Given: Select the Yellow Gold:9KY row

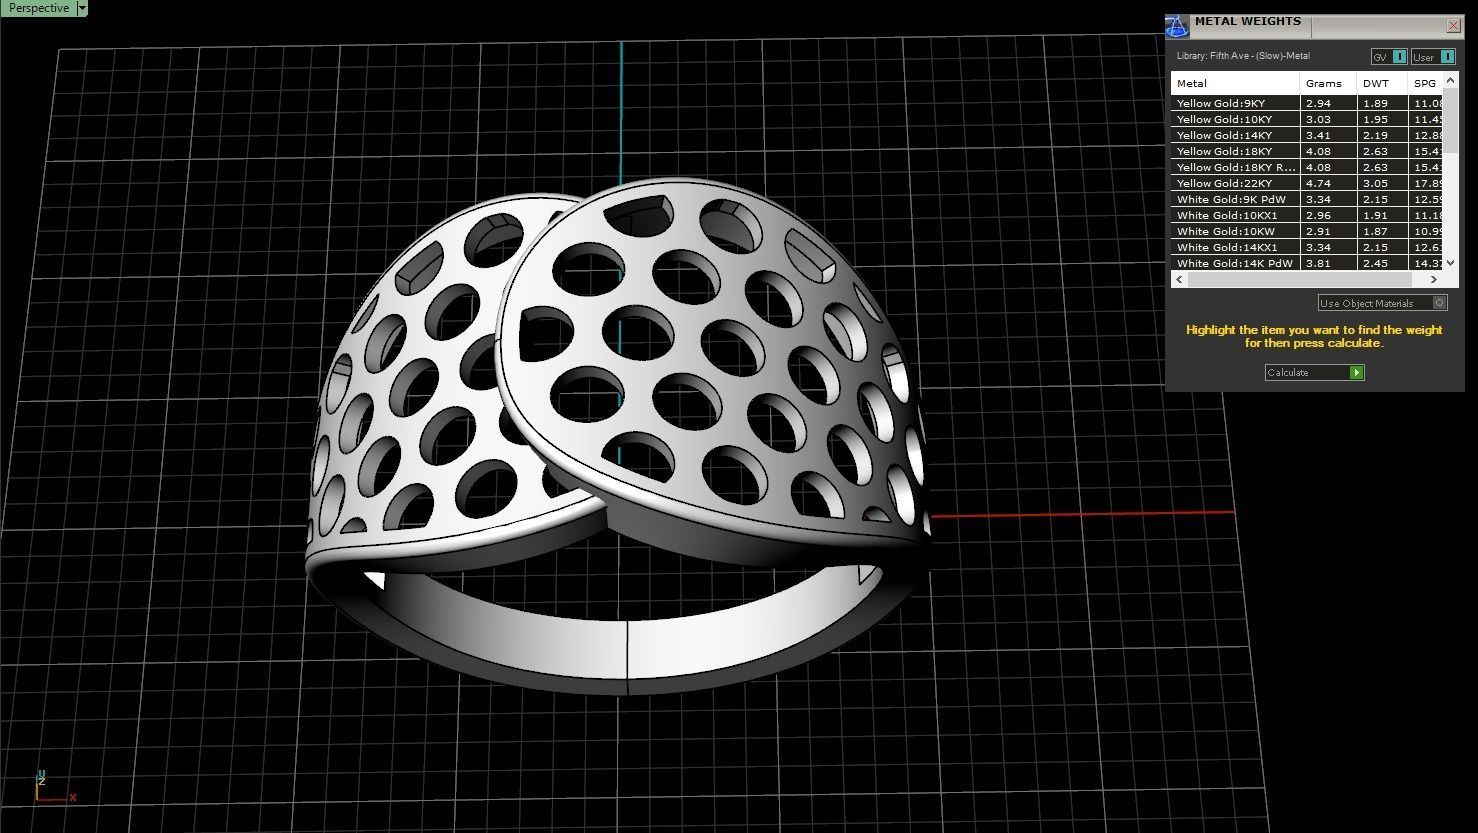Looking at the screenshot, I should point(1309,103).
